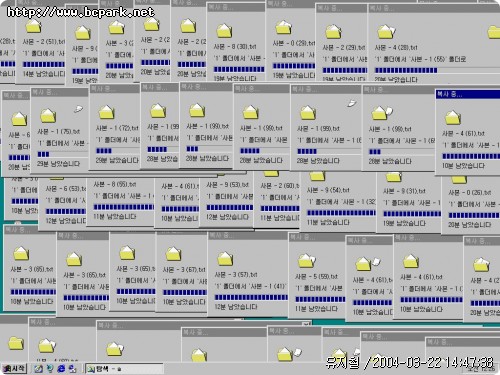
Task: Click the progress bar in the 사본 - 8 (55).txt dialog
Action: pyautogui.click(x=123, y=207)
